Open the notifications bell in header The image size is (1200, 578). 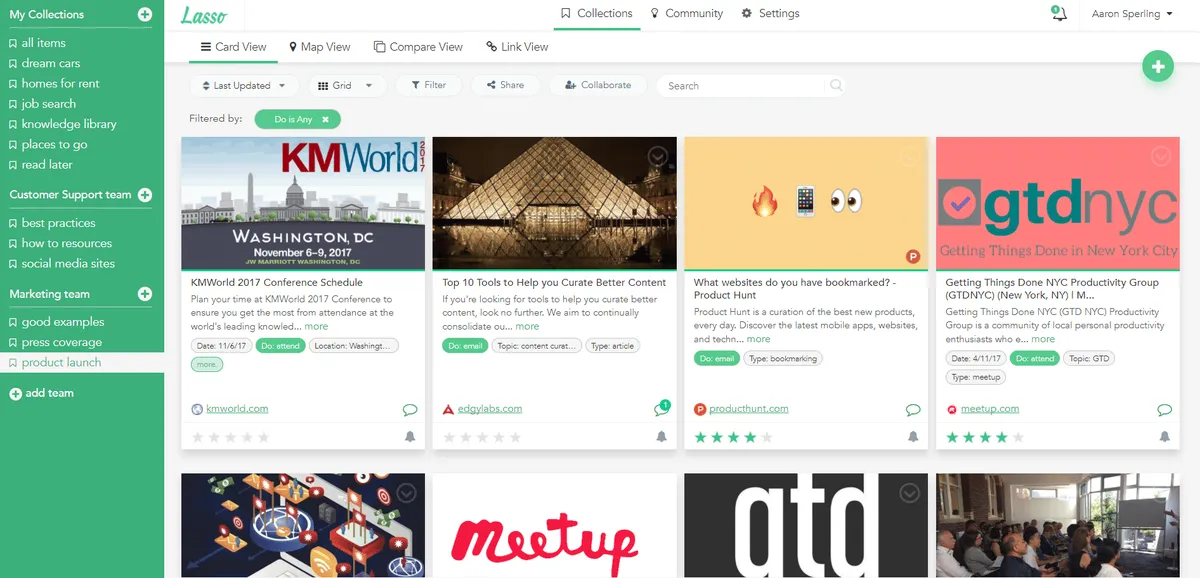(x=1059, y=14)
